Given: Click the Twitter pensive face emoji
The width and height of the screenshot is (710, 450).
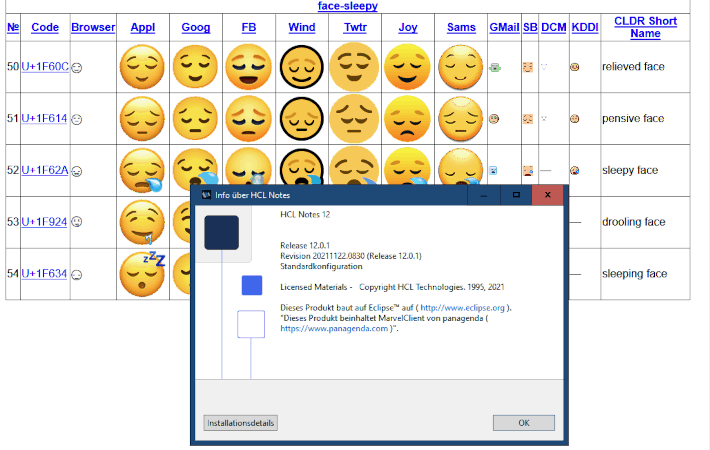Looking at the screenshot, I should pos(354,119).
